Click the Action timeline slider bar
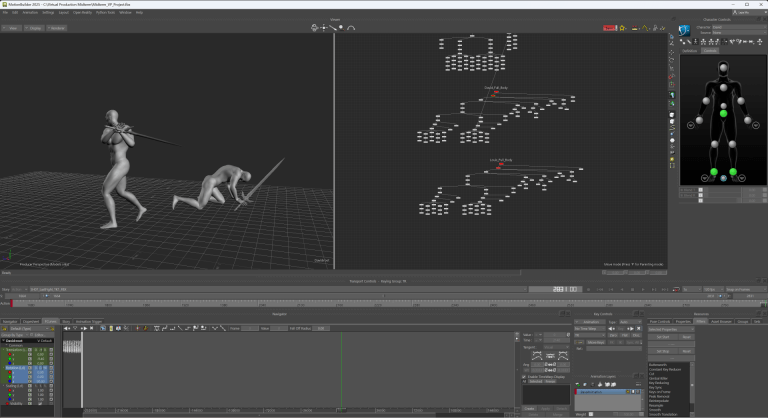The image size is (768, 418). click(x=300, y=303)
